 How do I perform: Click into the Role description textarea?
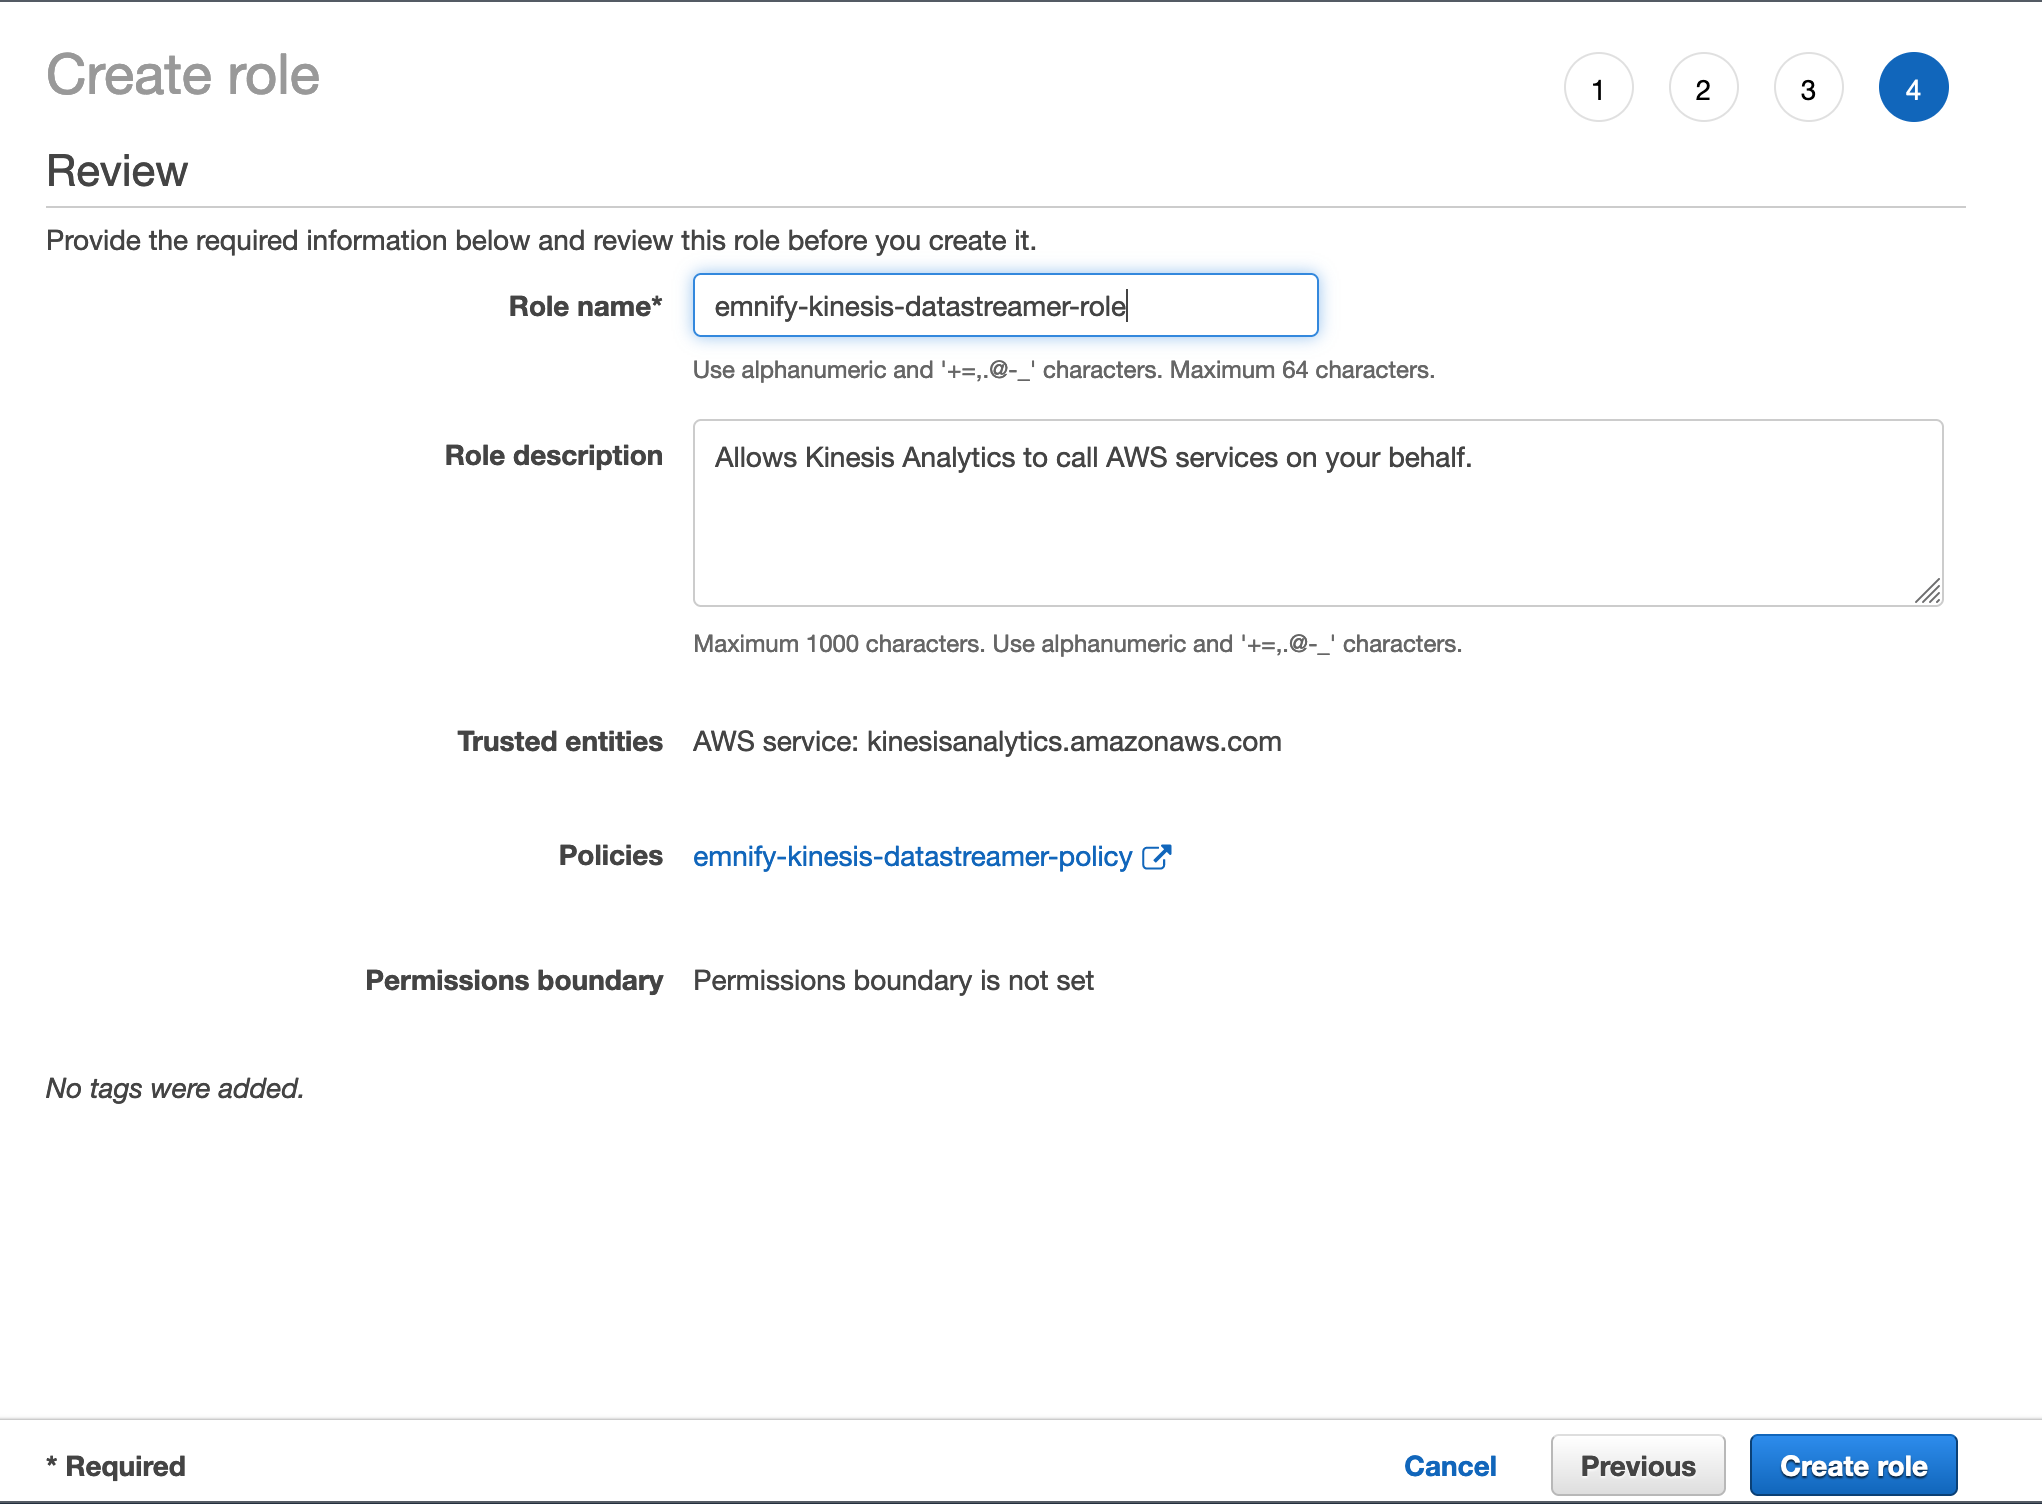pyautogui.click(x=1318, y=513)
